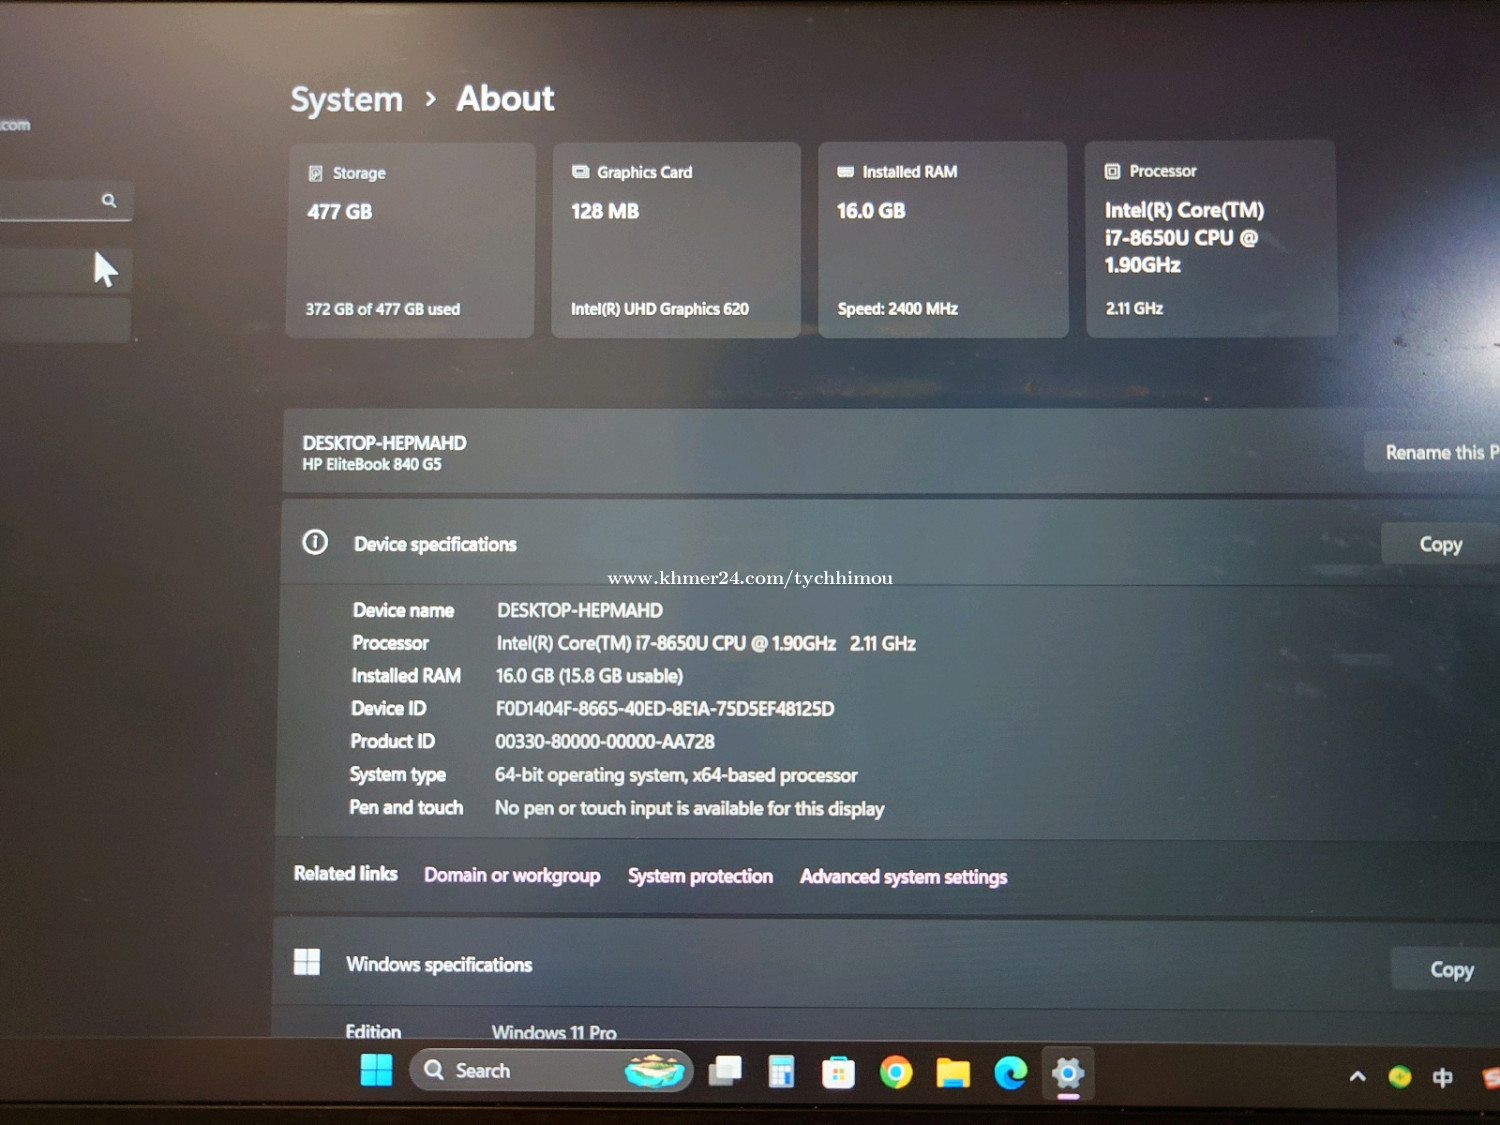Click the green tray app icon
1500x1125 pixels.
pyautogui.click(x=1400, y=1077)
